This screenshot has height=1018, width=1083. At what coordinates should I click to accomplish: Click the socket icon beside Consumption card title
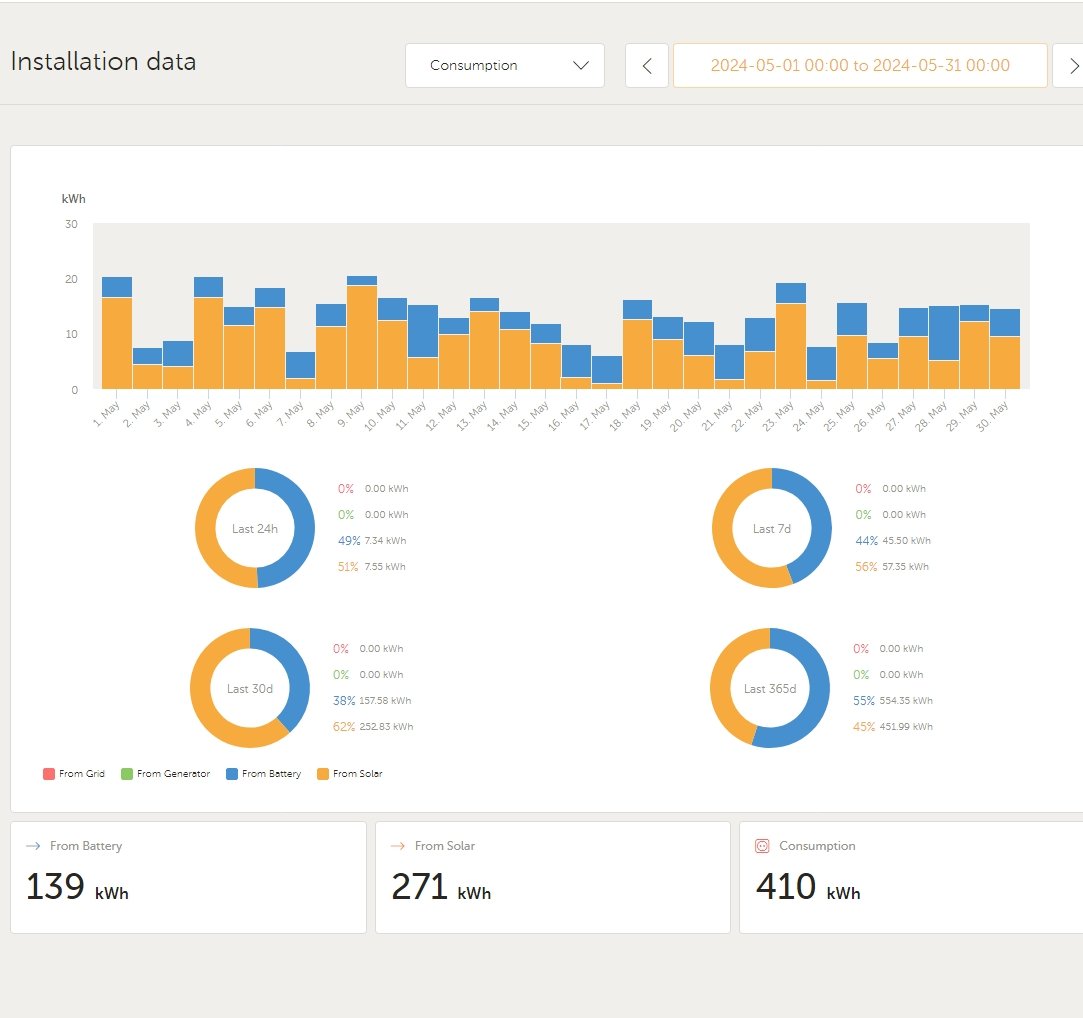click(x=762, y=846)
